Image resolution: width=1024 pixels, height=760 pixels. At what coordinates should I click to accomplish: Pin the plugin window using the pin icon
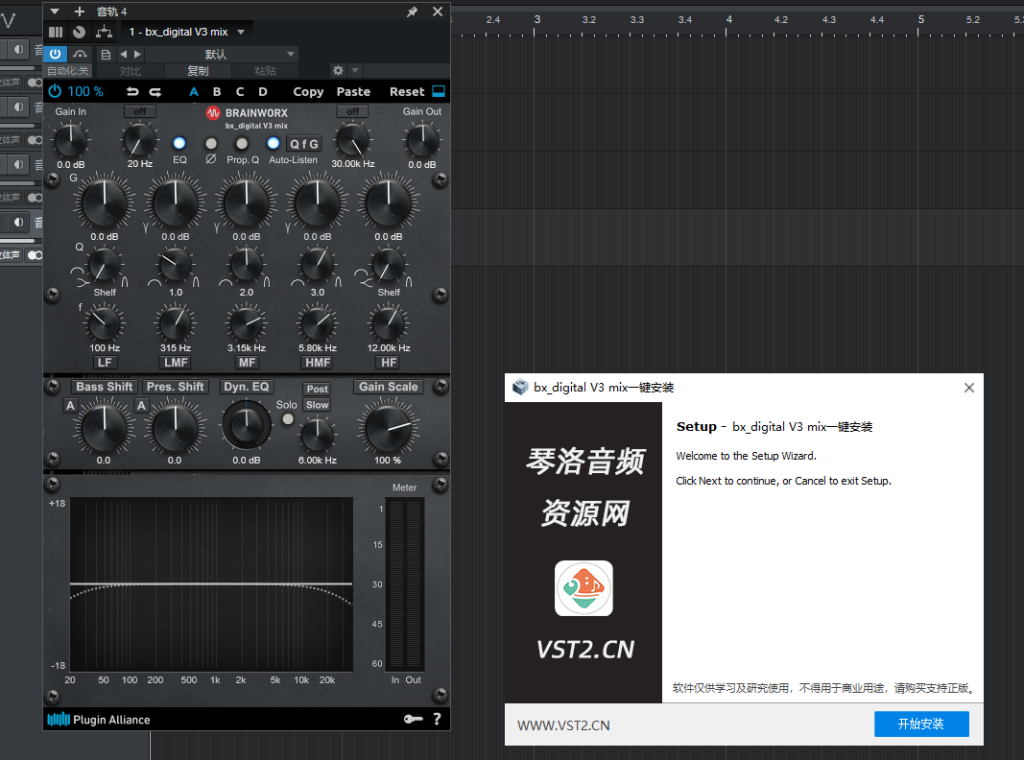click(x=411, y=11)
